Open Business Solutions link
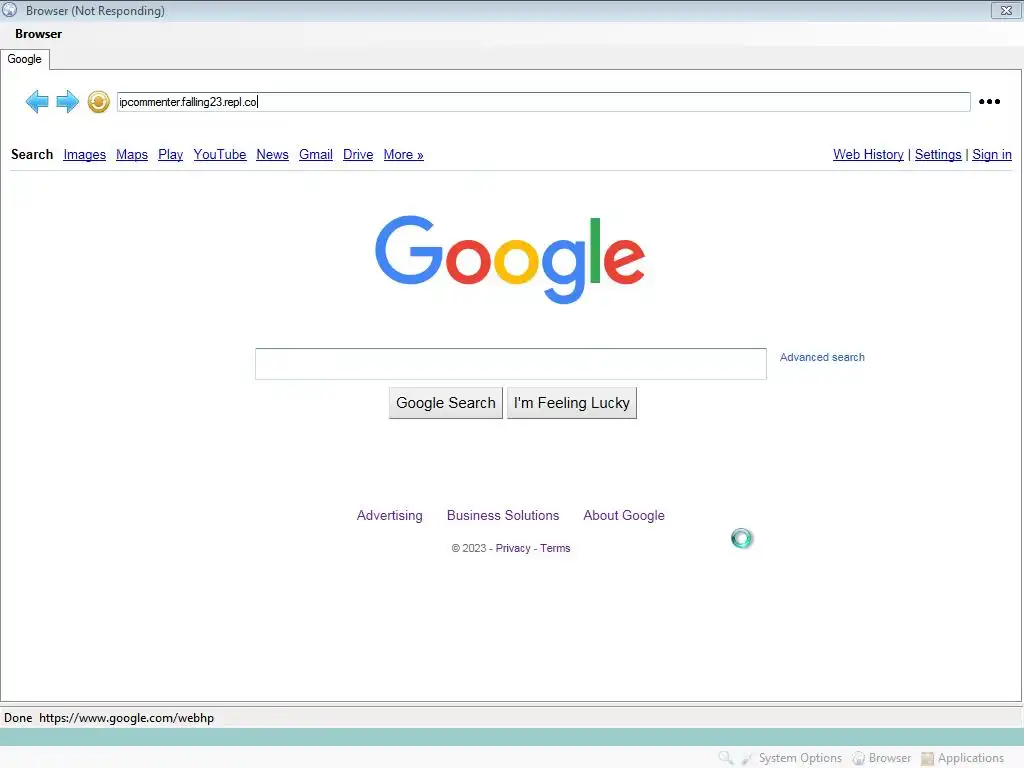This screenshot has height=768, width=1024. (x=503, y=515)
